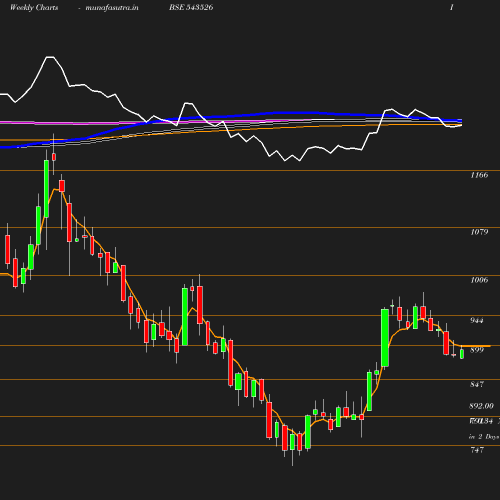Select the 1079 price level label
This screenshot has width=500, height=500.
point(479,232)
